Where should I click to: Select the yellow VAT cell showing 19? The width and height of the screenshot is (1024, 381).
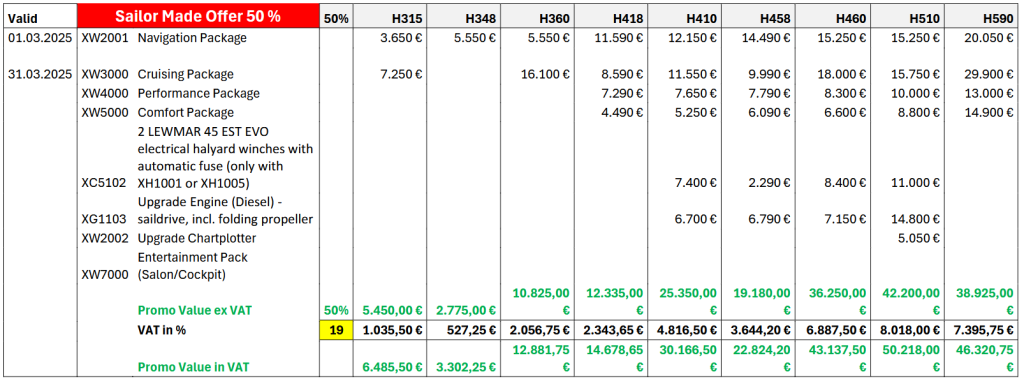(x=336, y=330)
